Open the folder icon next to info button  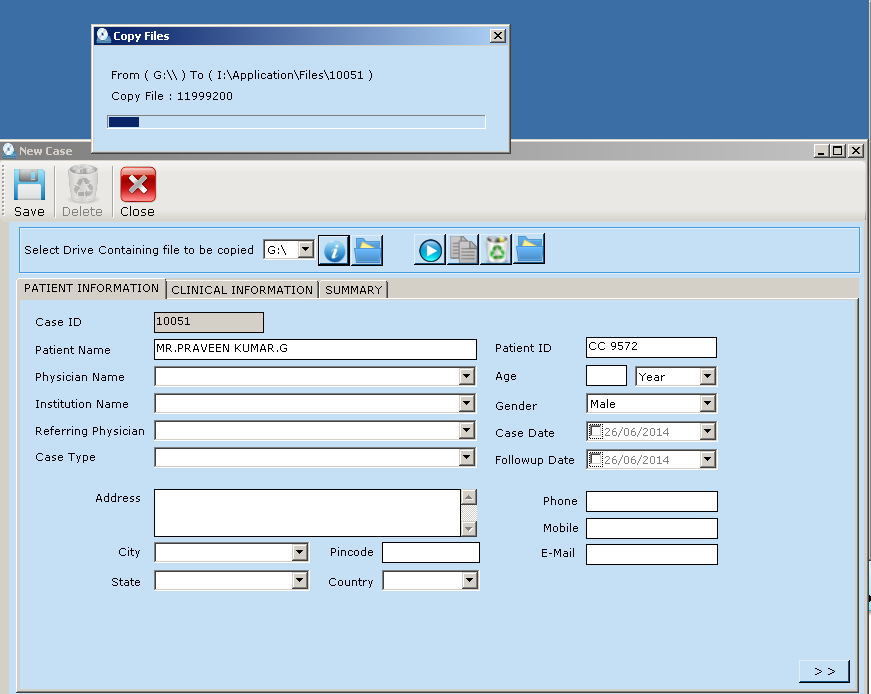click(367, 250)
